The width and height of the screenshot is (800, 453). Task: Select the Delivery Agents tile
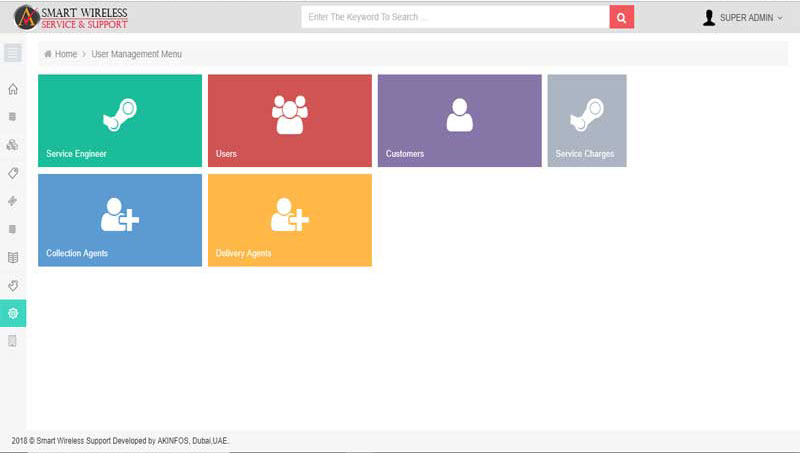(x=290, y=220)
